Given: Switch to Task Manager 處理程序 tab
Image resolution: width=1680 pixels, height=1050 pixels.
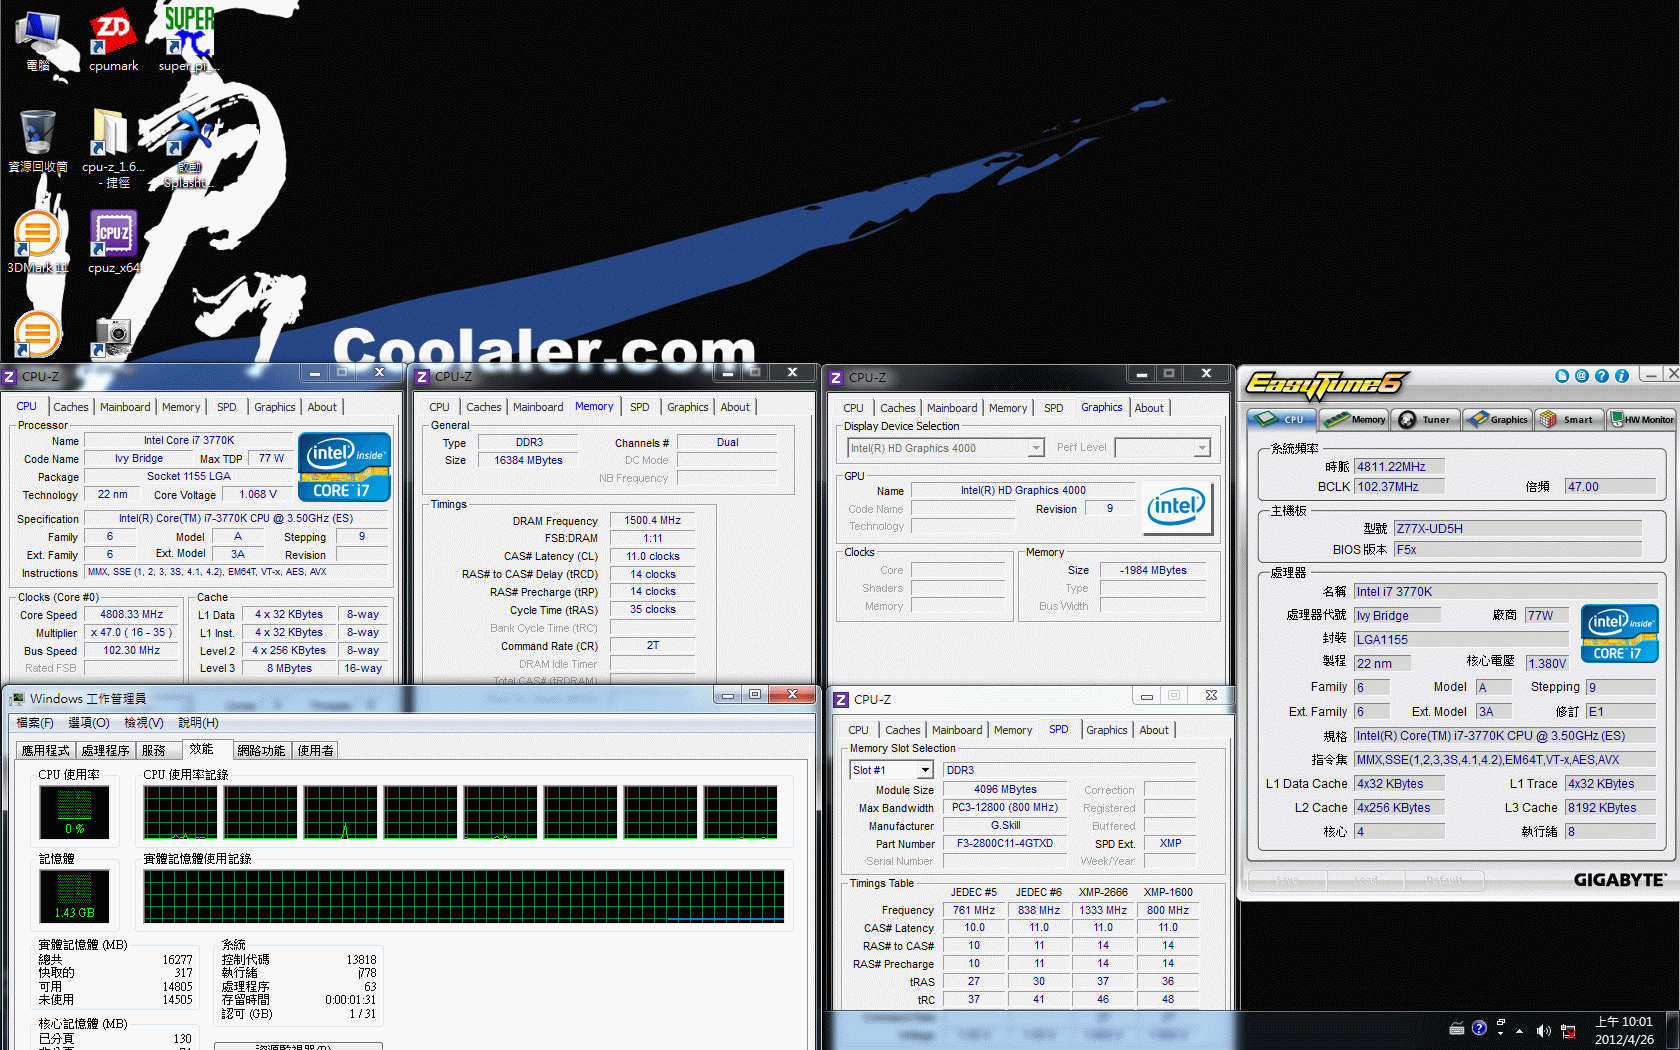Looking at the screenshot, I should coord(105,751).
